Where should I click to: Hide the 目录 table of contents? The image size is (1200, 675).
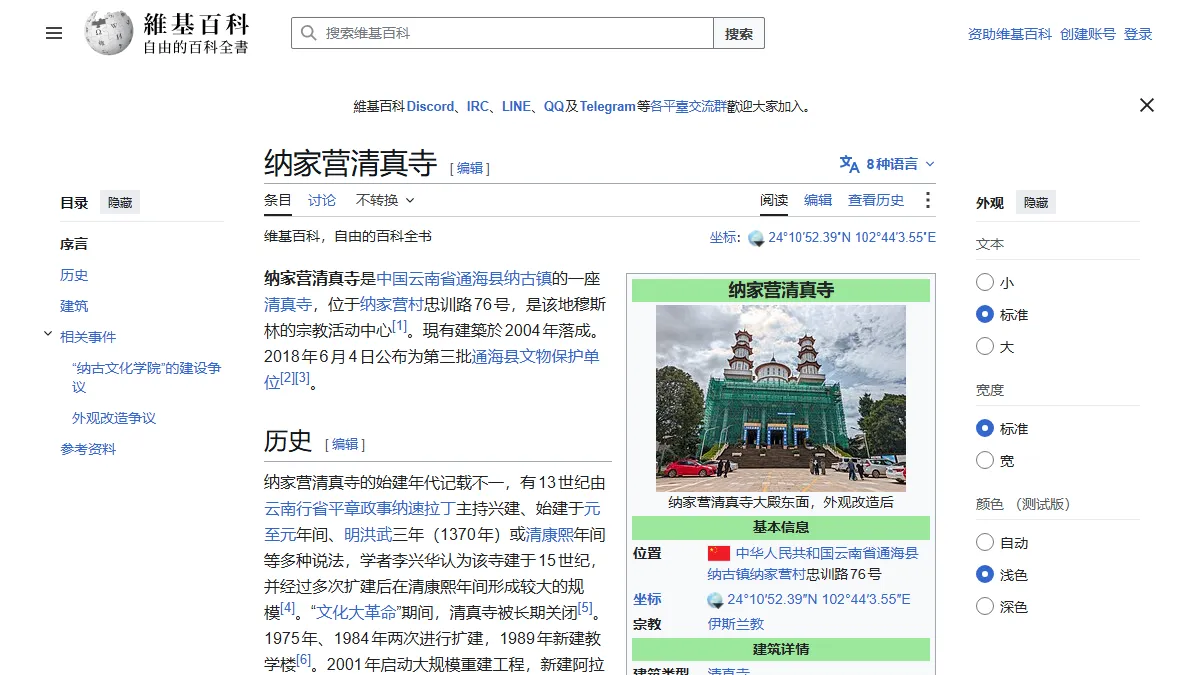coord(120,203)
